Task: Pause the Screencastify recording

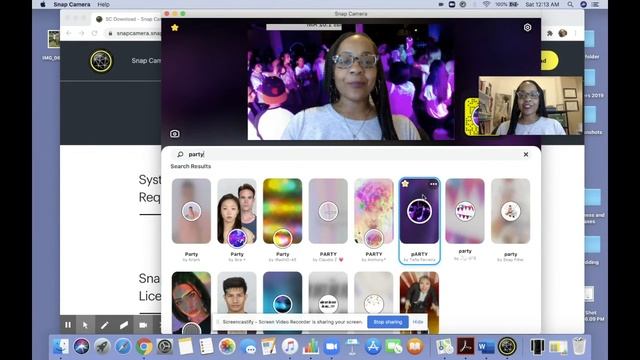Action: click(x=68, y=325)
